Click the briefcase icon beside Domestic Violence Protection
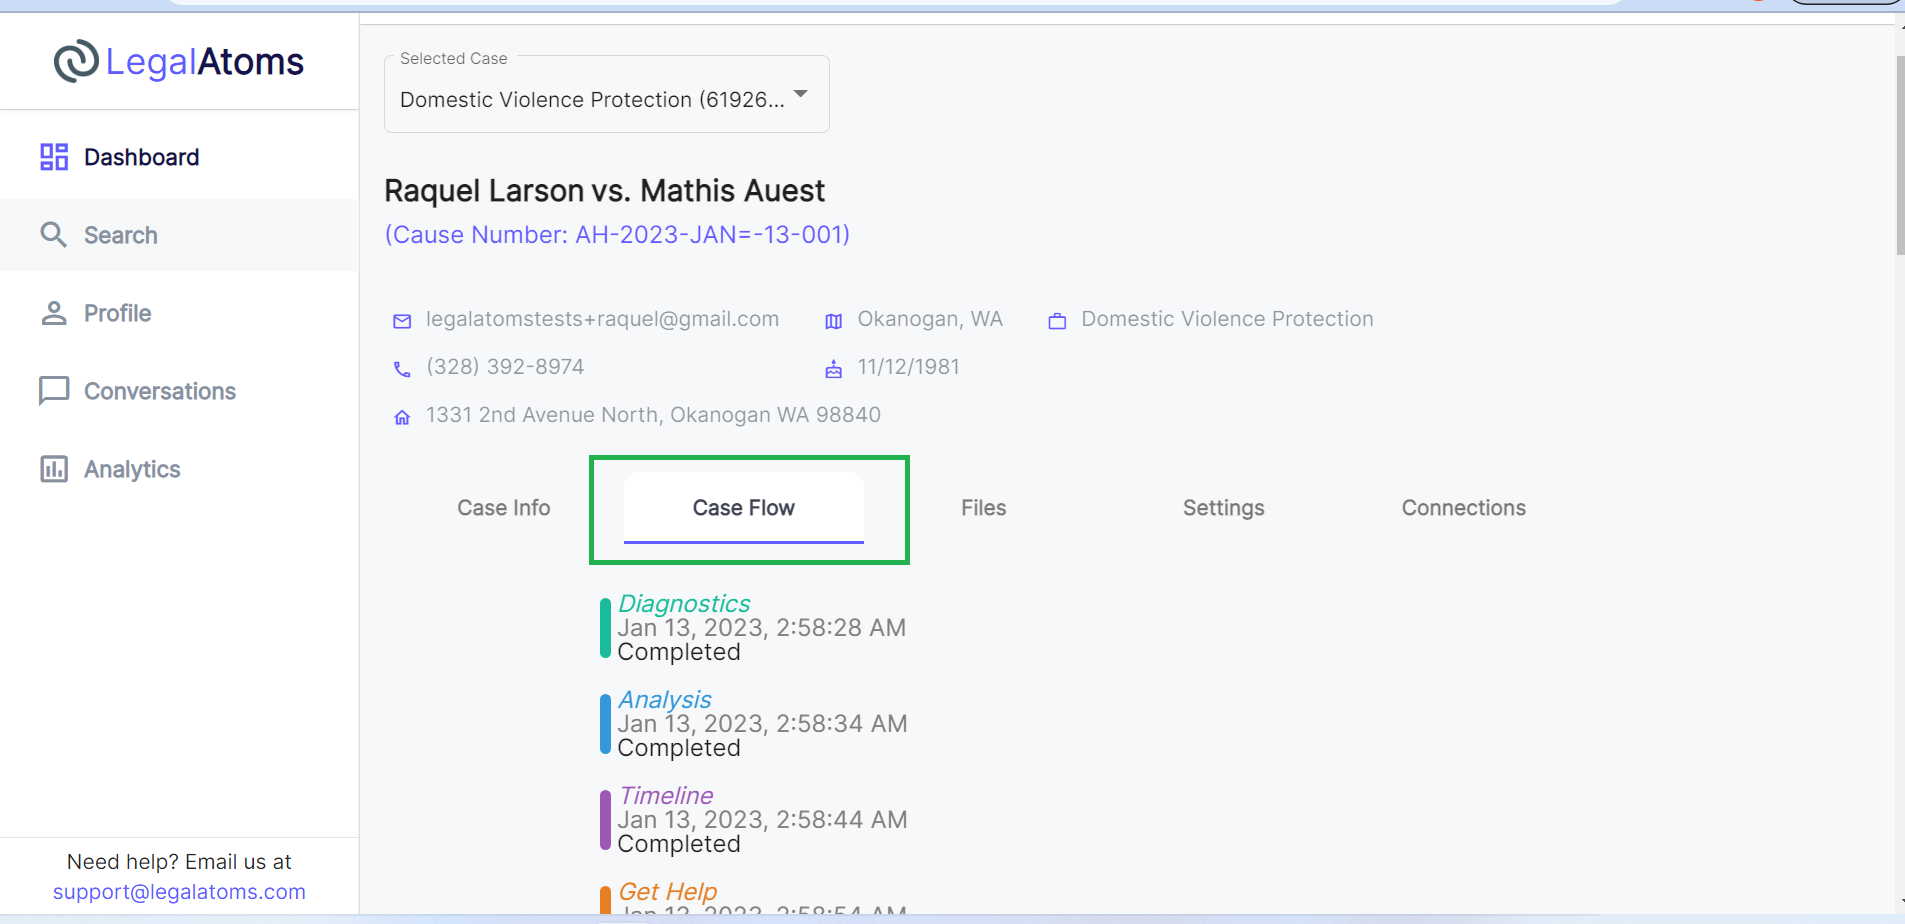Image resolution: width=1905 pixels, height=924 pixels. (1057, 321)
